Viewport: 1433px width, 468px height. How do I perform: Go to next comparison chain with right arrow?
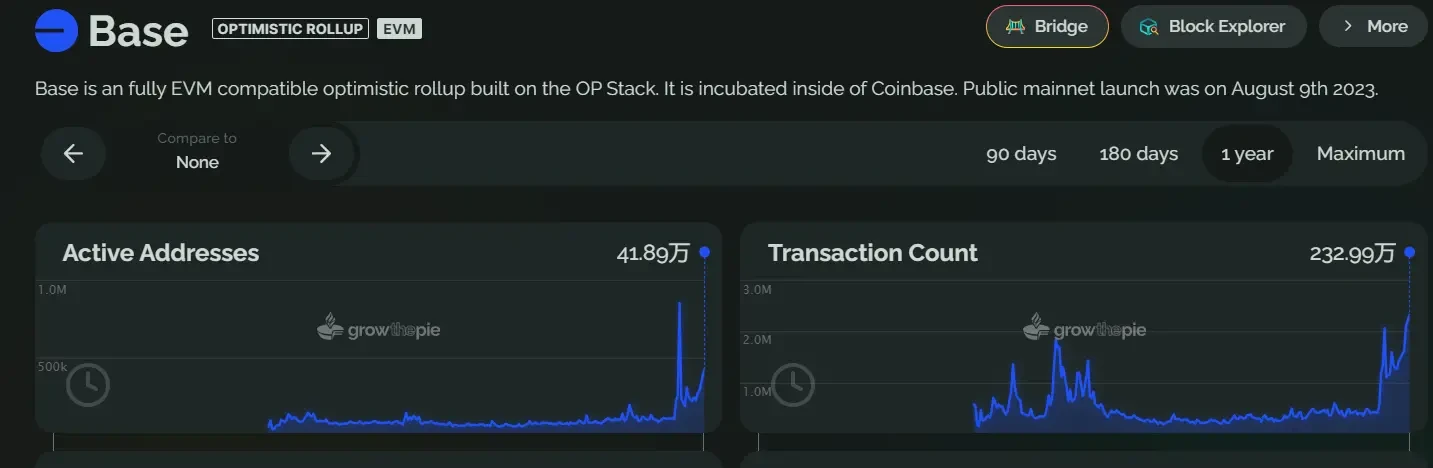point(321,153)
